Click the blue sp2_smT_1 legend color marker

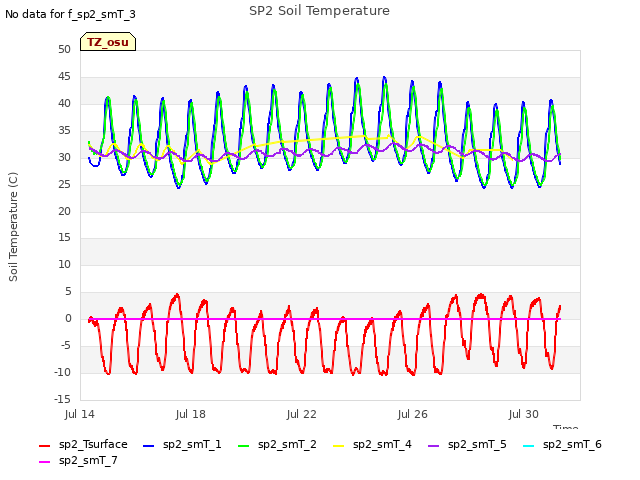(x=149, y=446)
